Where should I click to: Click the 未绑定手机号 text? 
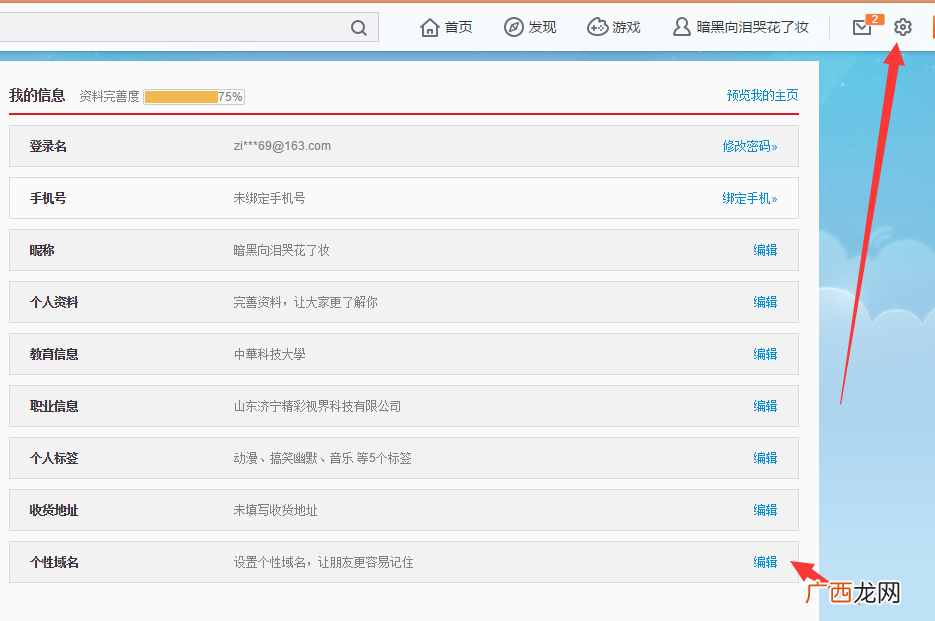(x=269, y=198)
